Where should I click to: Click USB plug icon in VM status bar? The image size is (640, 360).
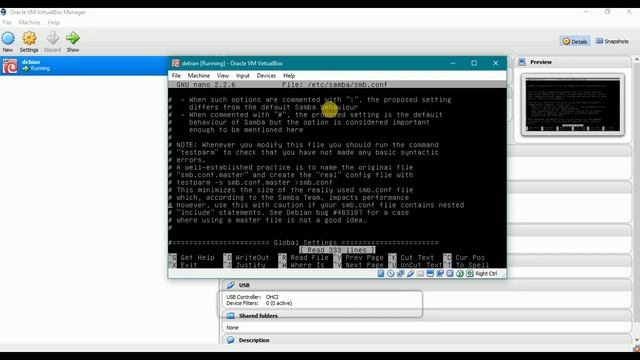[x=411, y=273]
